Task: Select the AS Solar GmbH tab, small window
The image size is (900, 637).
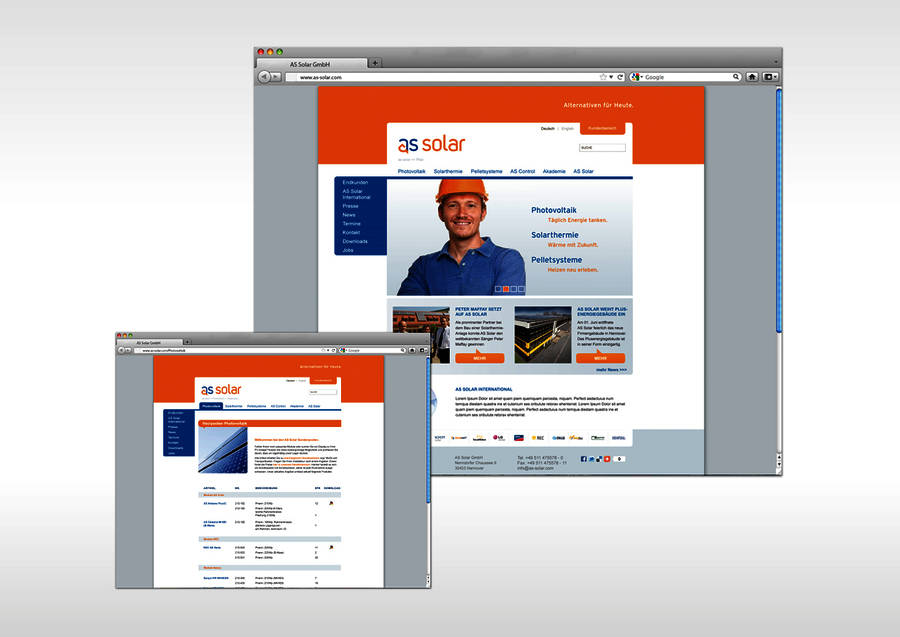Action: click(149, 343)
